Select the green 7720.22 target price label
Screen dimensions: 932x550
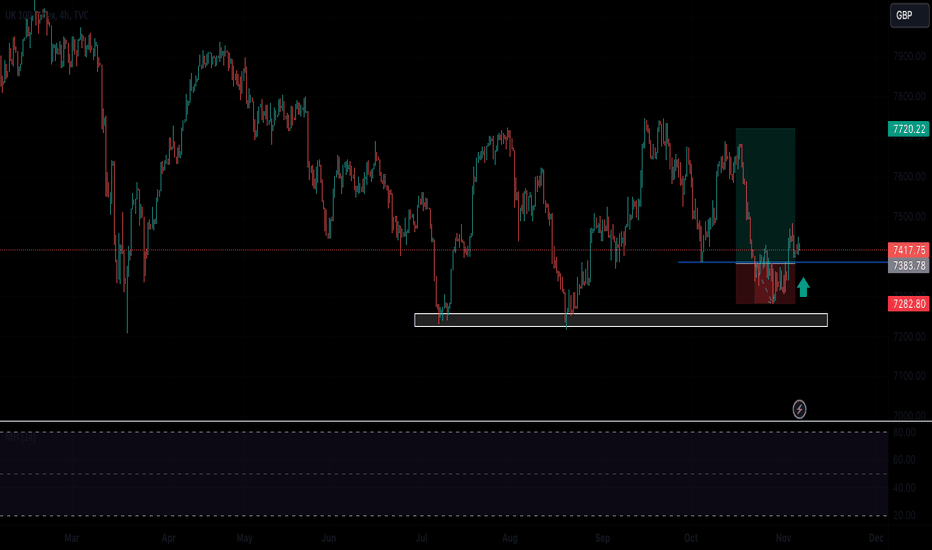[909, 129]
